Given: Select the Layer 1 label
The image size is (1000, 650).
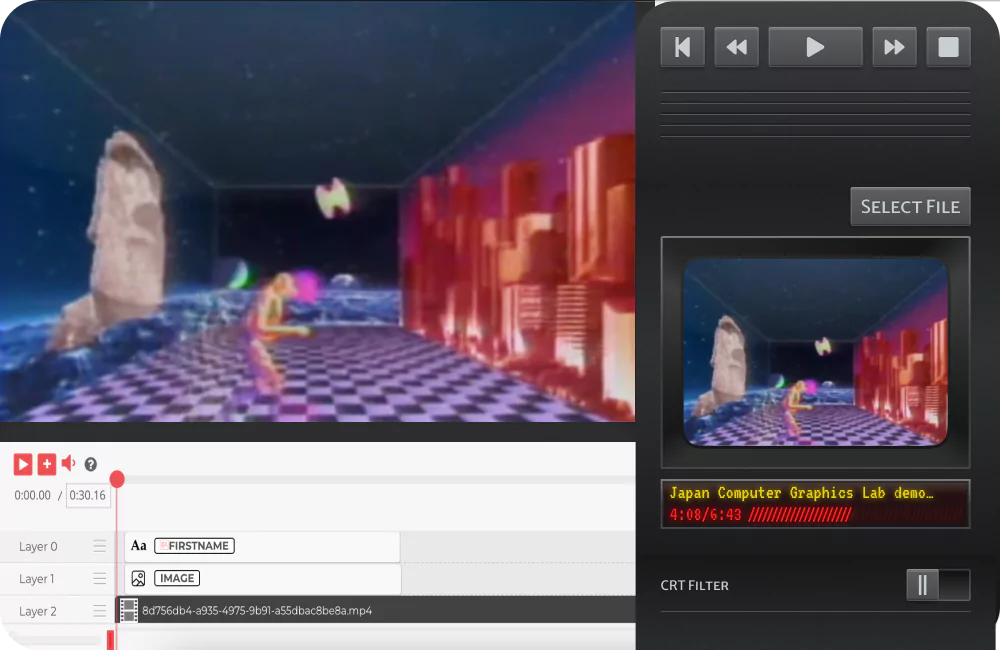Looking at the screenshot, I should tap(36, 579).
